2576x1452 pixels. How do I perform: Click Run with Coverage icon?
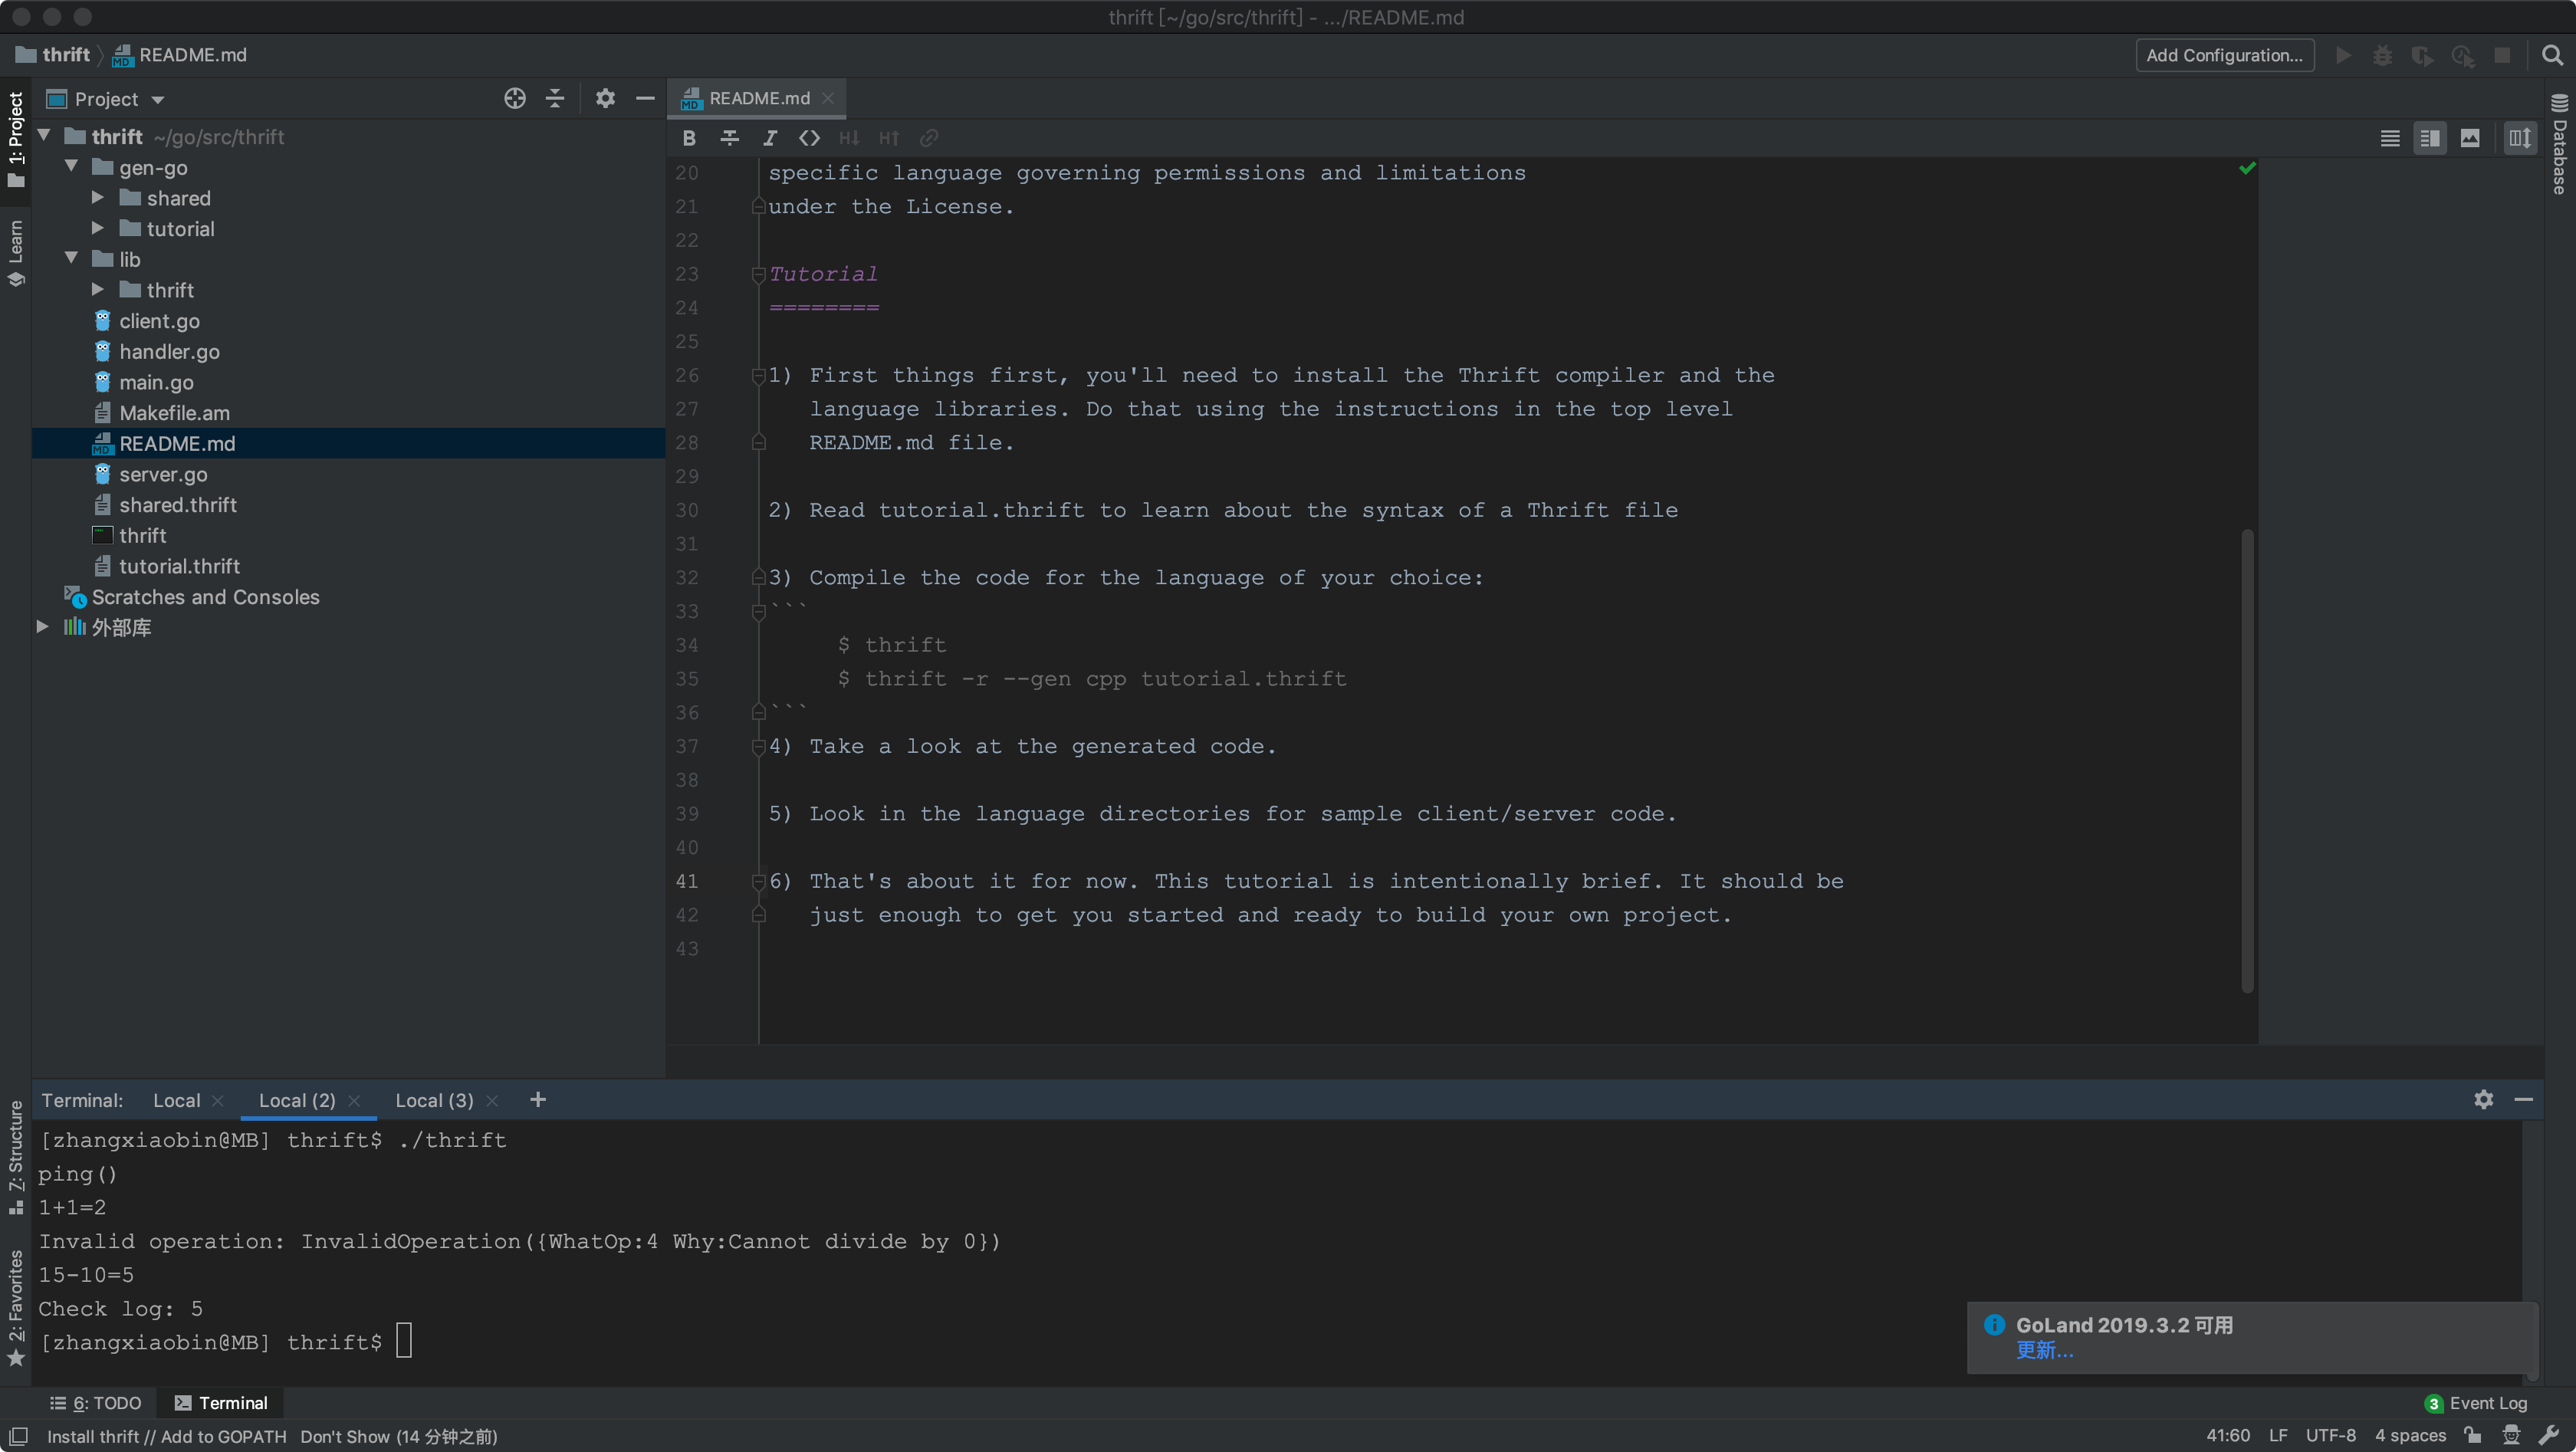tap(2422, 55)
